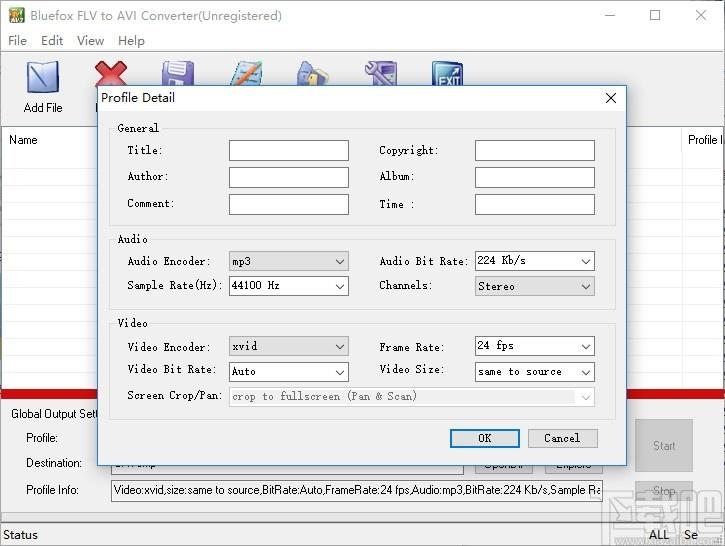Open the Video Encoder xvid dropdown
Image resolution: width=725 pixels, height=546 pixels.
point(289,346)
